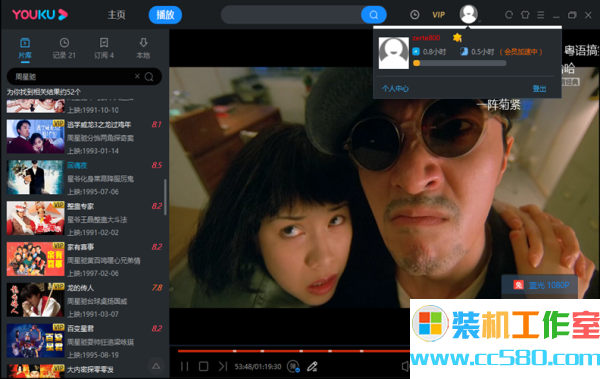
Task: Open the 主页 home tab
Action: (117, 15)
